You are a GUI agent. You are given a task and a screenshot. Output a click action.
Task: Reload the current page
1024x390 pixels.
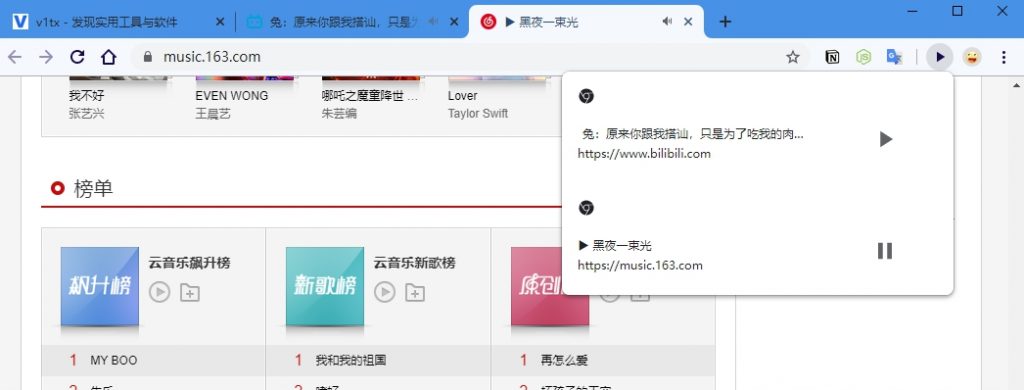point(77,57)
